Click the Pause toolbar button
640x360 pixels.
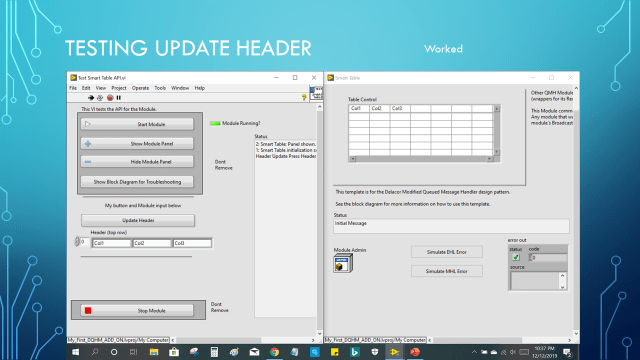click(119, 98)
